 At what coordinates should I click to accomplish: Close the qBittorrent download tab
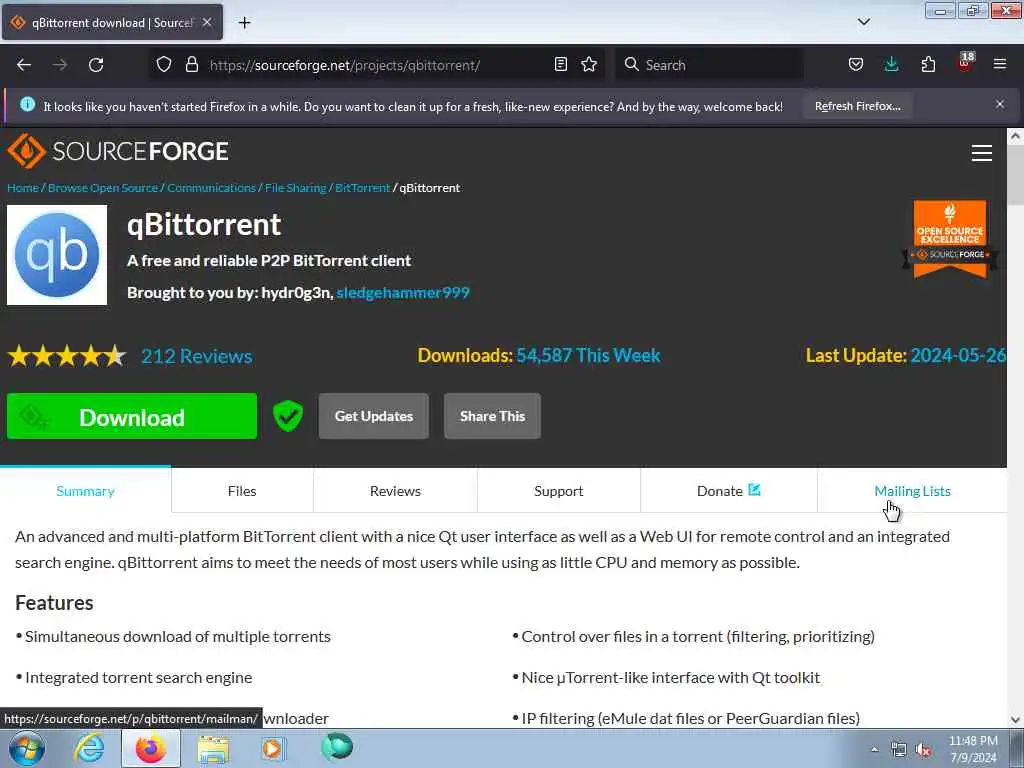point(207,22)
